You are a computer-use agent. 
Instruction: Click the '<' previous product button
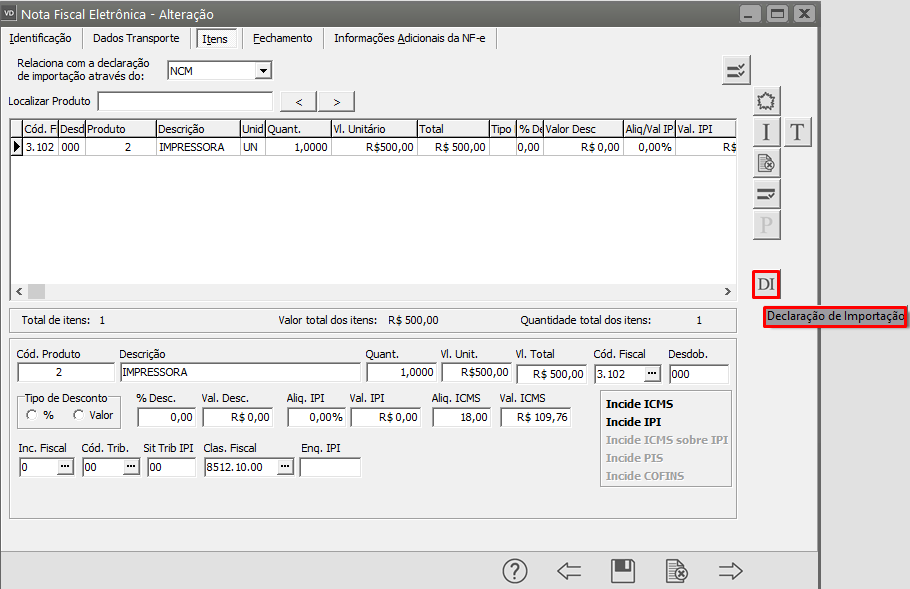point(299,101)
